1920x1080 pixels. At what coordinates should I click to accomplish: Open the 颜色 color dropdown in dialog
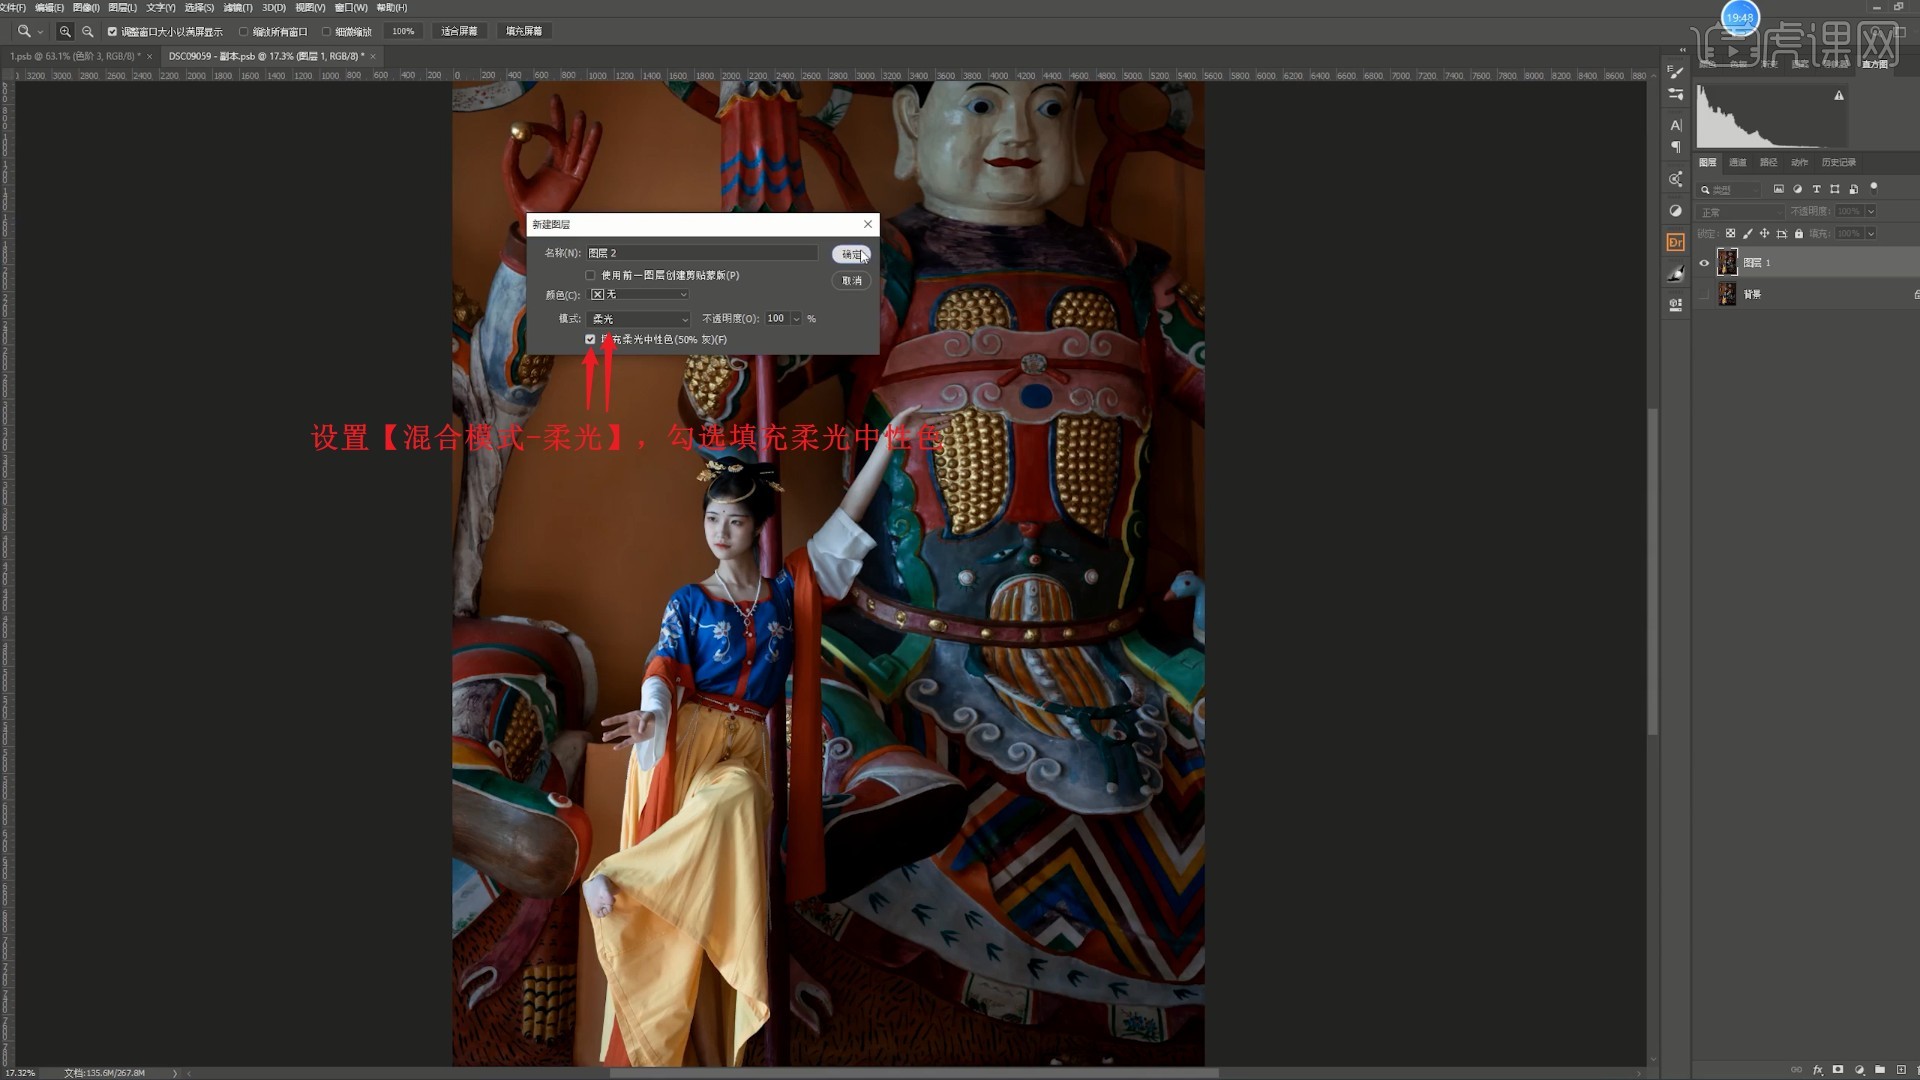click(x=638, y=295)
